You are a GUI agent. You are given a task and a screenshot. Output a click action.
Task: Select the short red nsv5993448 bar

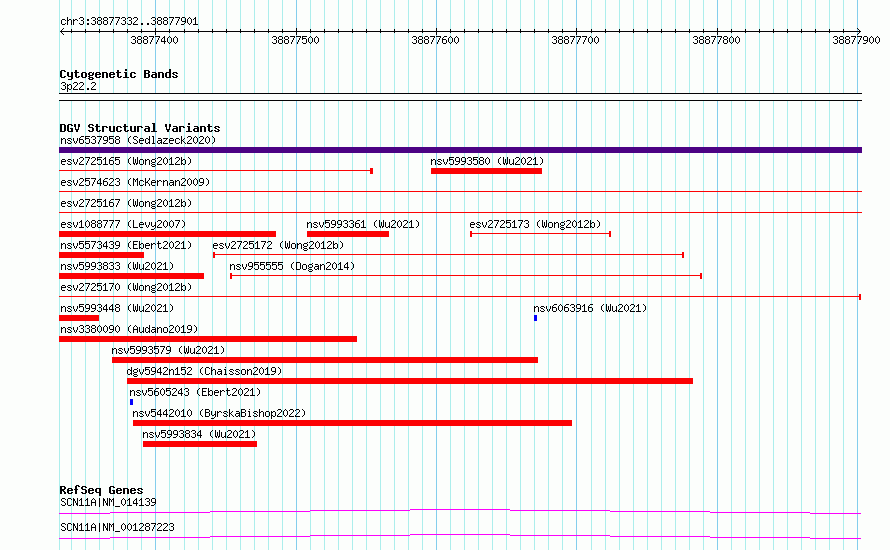tap(79, 318)
